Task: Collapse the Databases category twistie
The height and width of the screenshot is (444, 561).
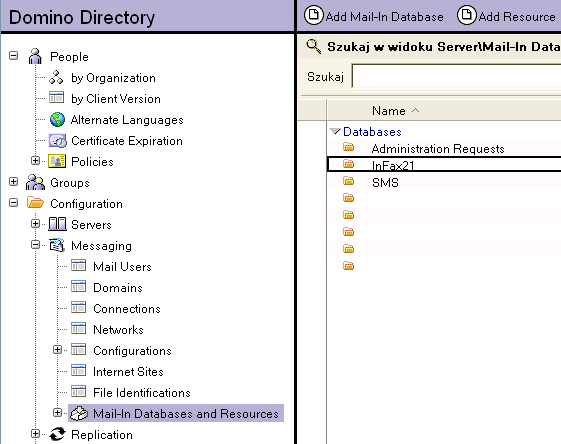Action: (335, 131)
